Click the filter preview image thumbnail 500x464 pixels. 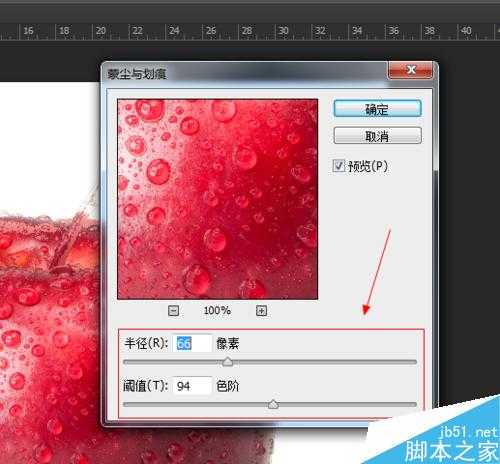218,199
